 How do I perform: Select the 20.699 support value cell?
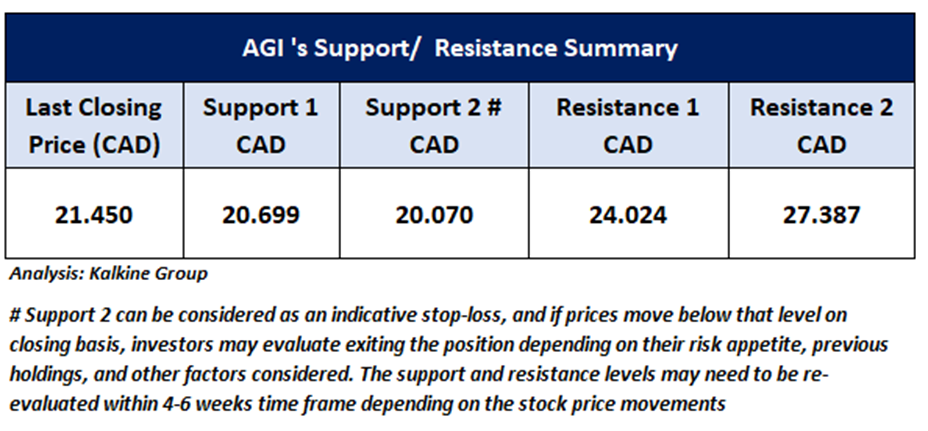[x=260, y=214]
